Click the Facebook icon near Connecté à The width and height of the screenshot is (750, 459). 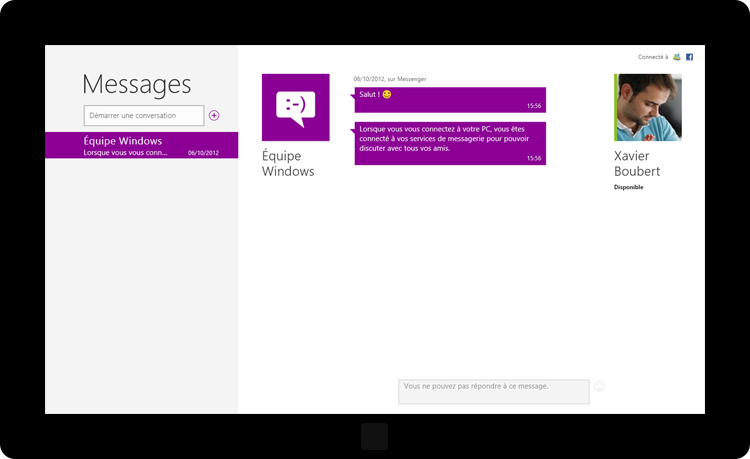[x=689, y=57]
